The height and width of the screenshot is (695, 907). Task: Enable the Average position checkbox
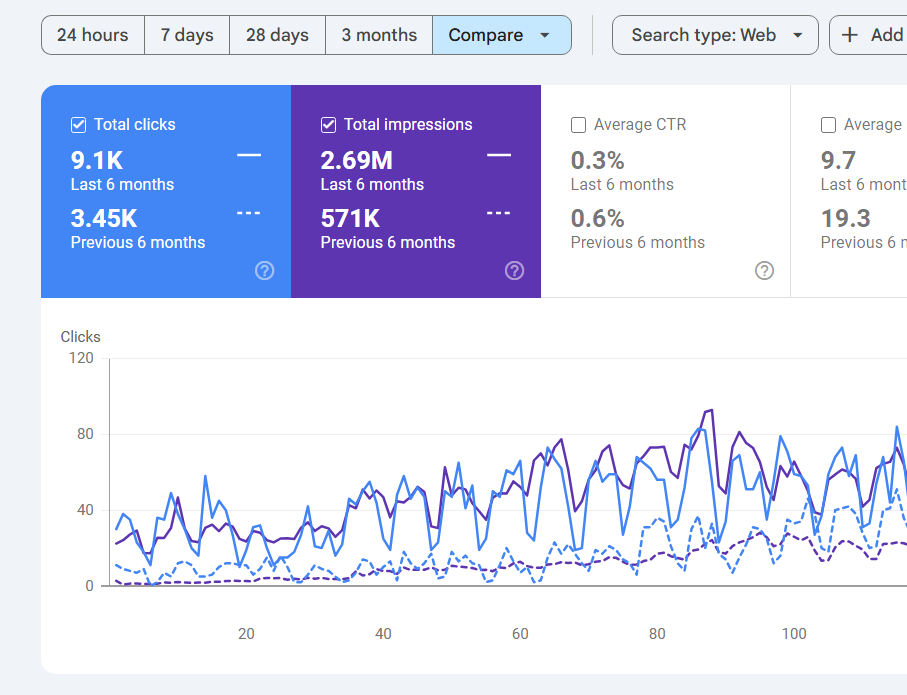(828, 125)
